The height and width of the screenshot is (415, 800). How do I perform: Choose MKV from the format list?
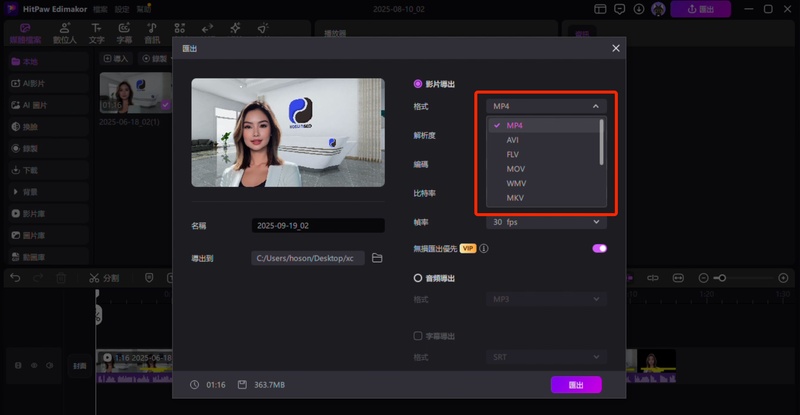pos(516,198)
